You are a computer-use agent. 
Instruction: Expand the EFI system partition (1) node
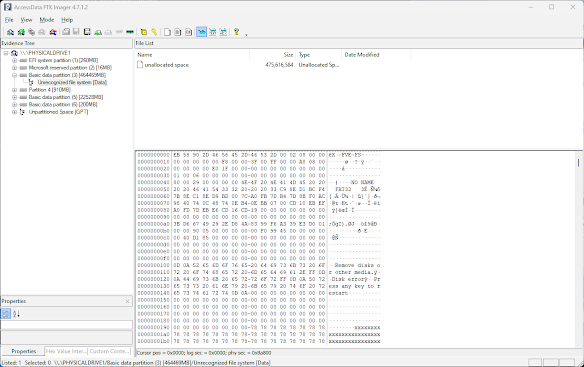(14, 60)
